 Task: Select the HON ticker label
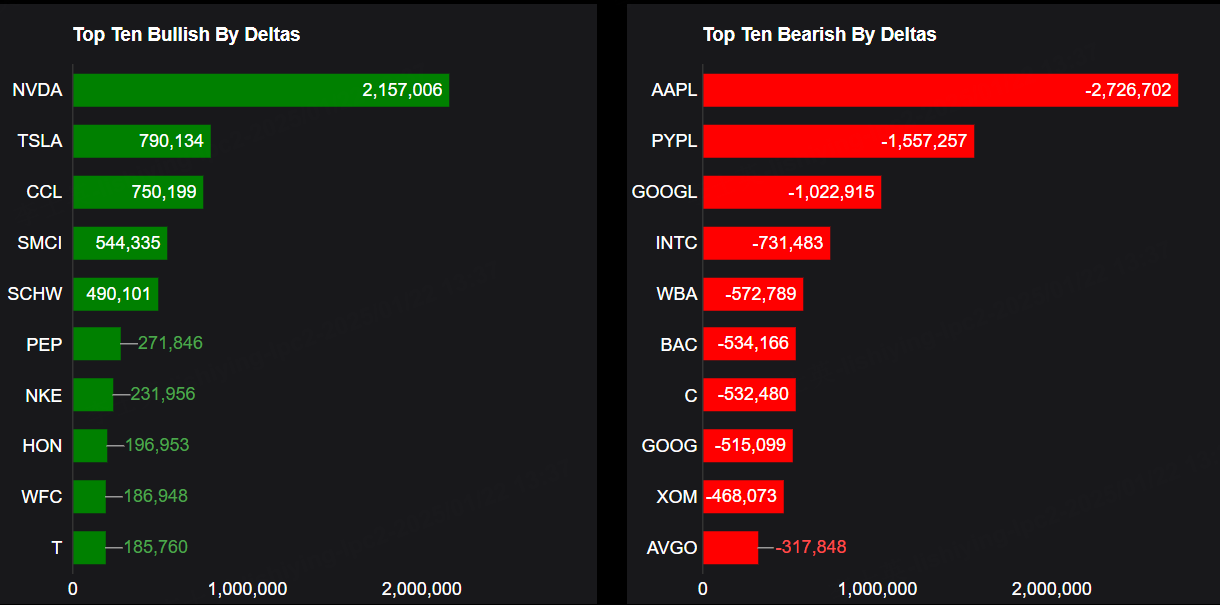(42, 446)
